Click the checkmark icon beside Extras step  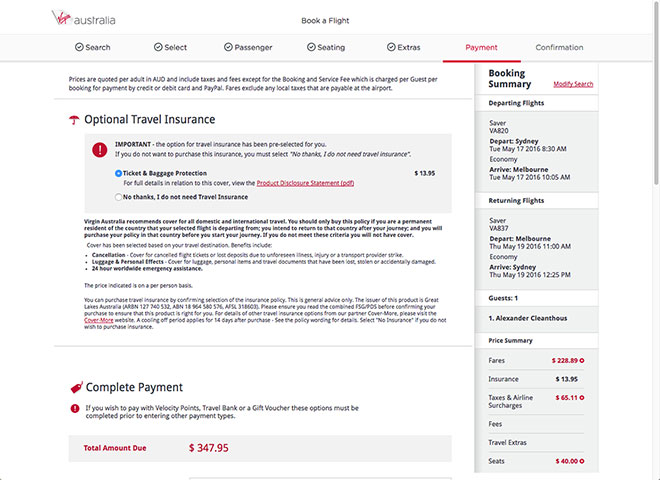391,47
